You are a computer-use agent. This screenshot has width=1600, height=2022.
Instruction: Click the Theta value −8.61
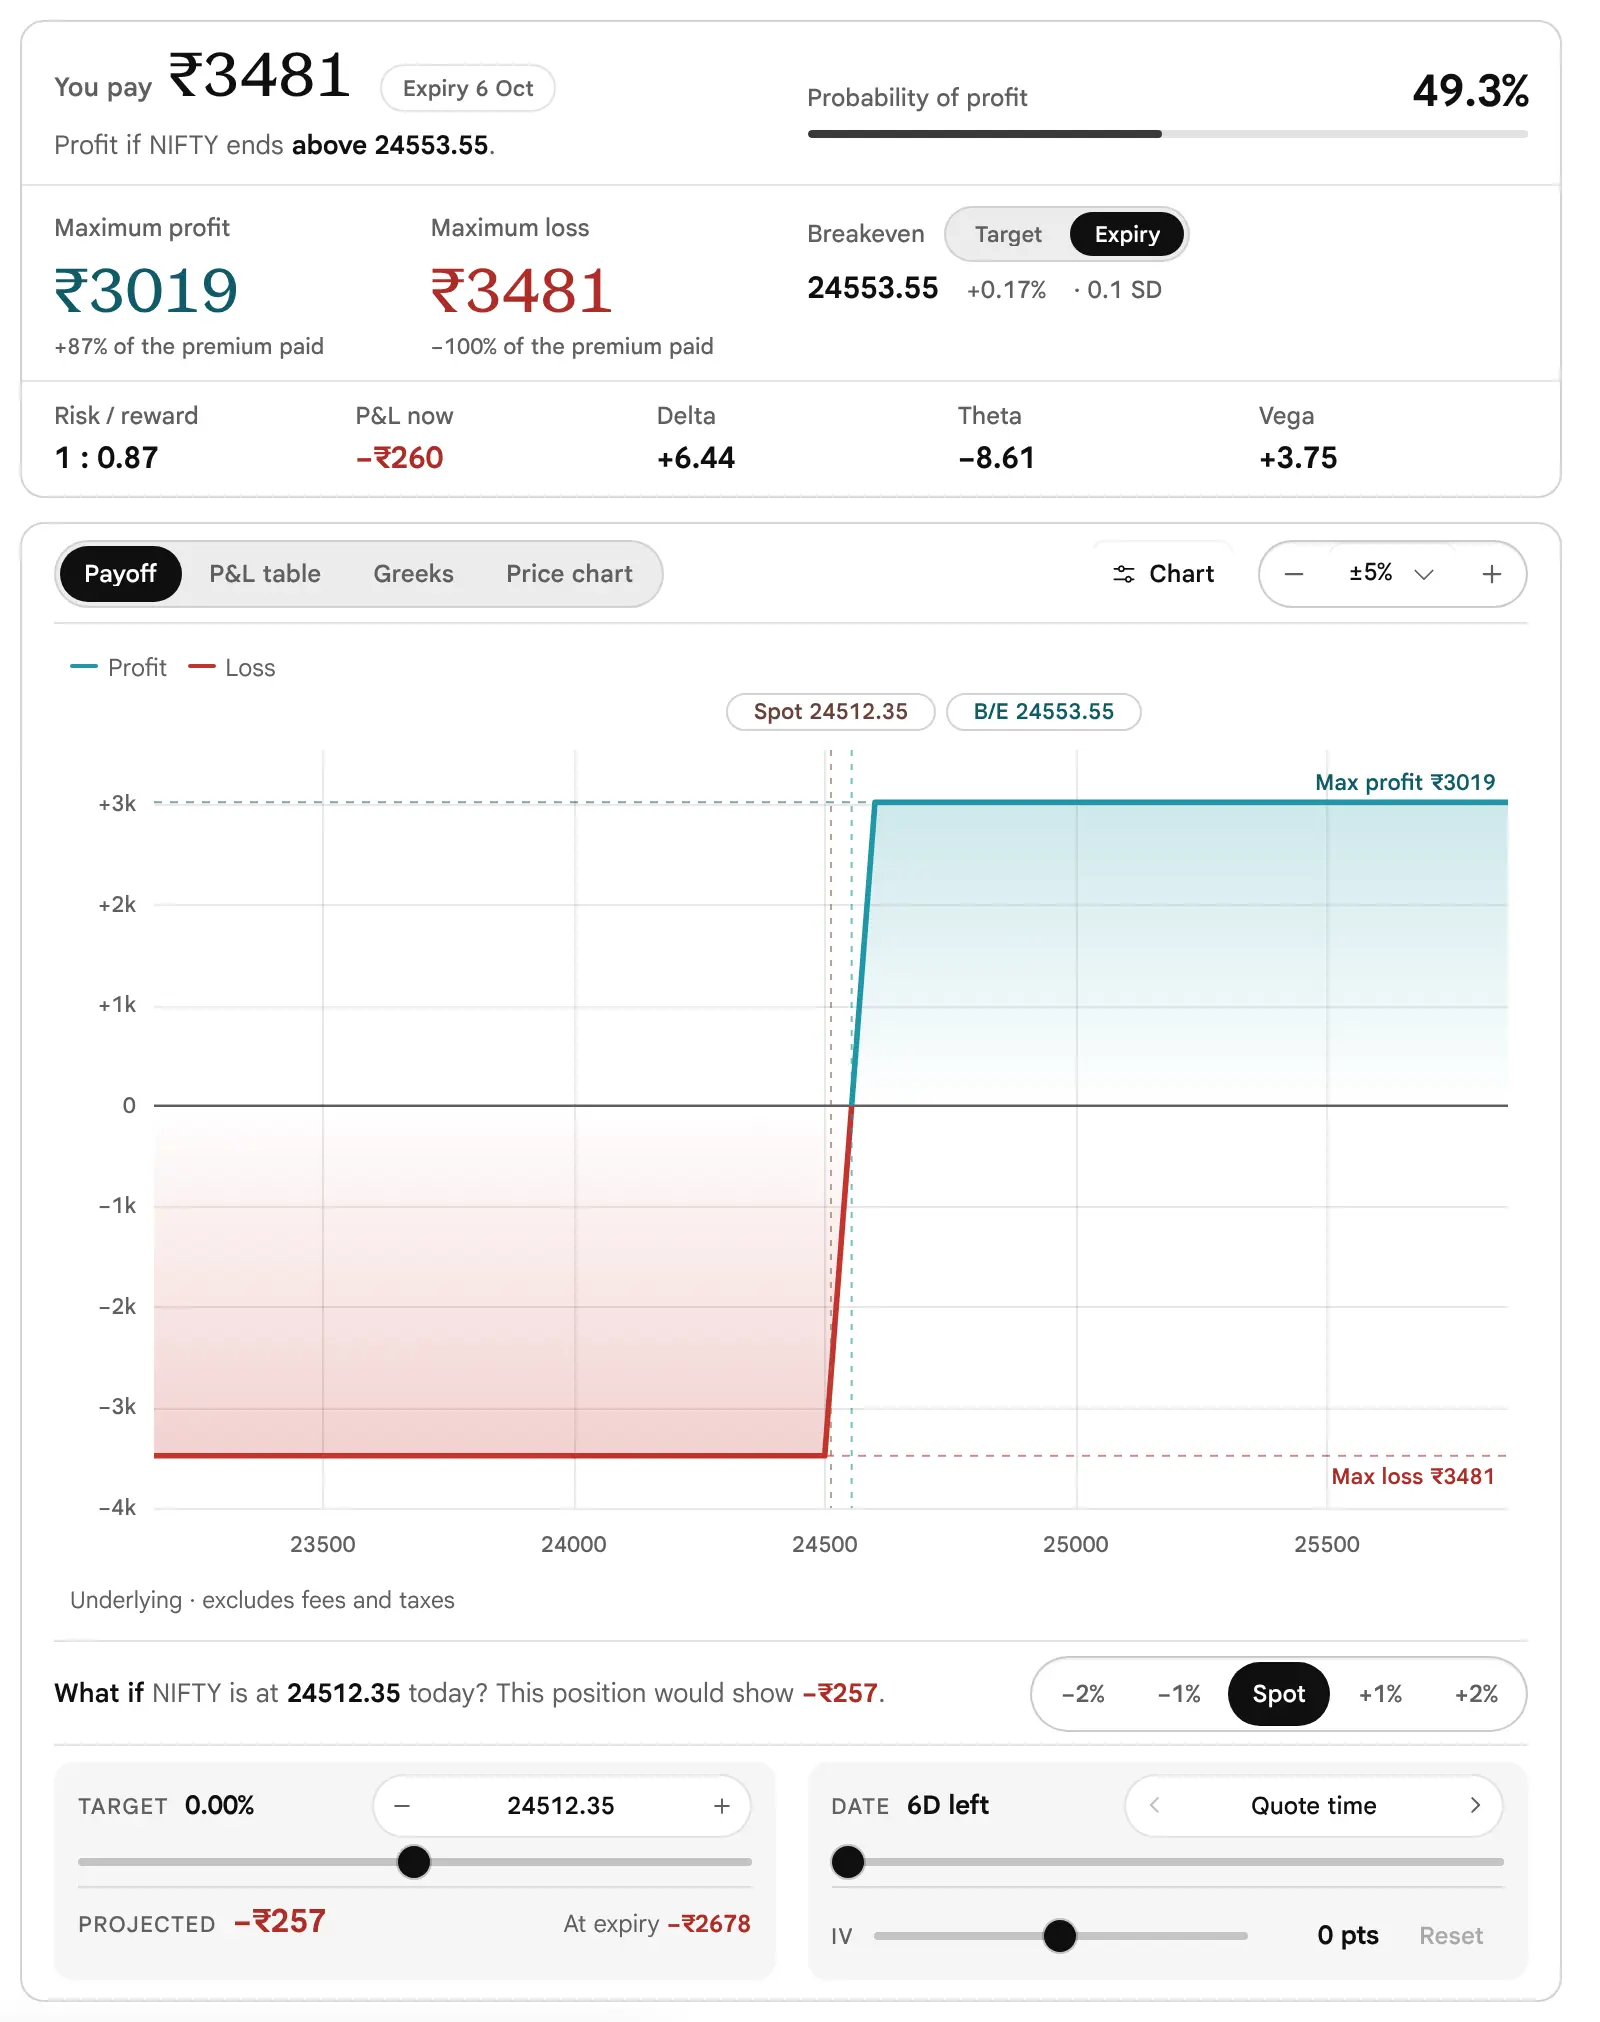click(x=996, y=458)
